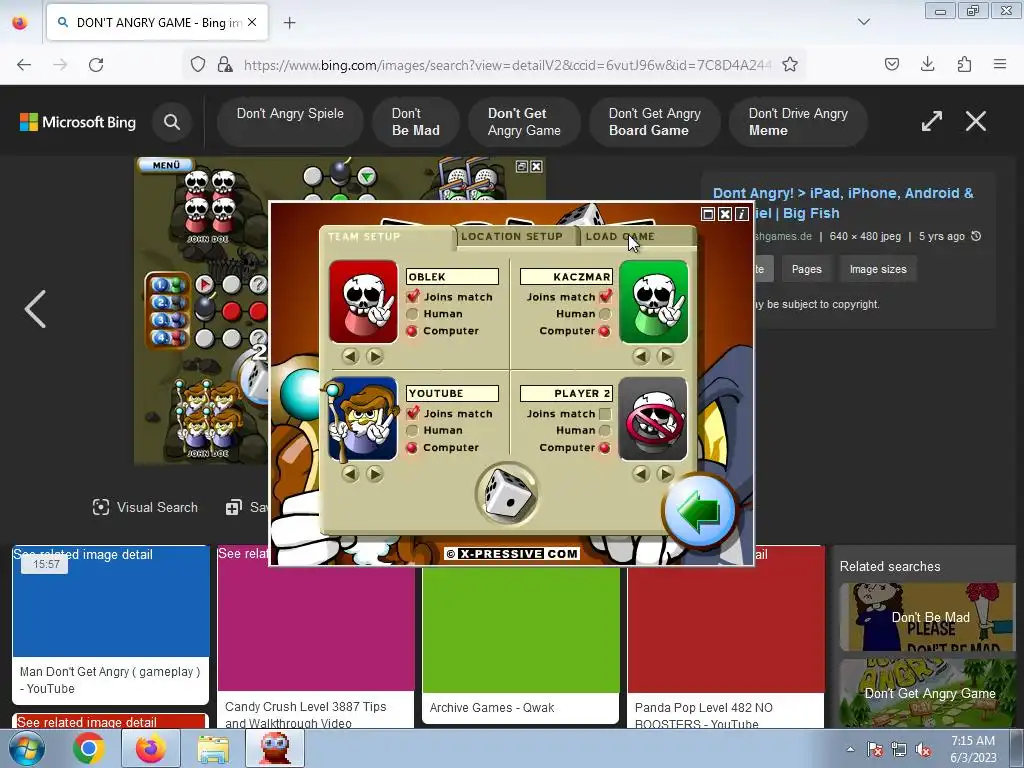Click the info icon in game window
This screenshot has height=768, width=1024.
pyautogui.click(x=742, y=214)
